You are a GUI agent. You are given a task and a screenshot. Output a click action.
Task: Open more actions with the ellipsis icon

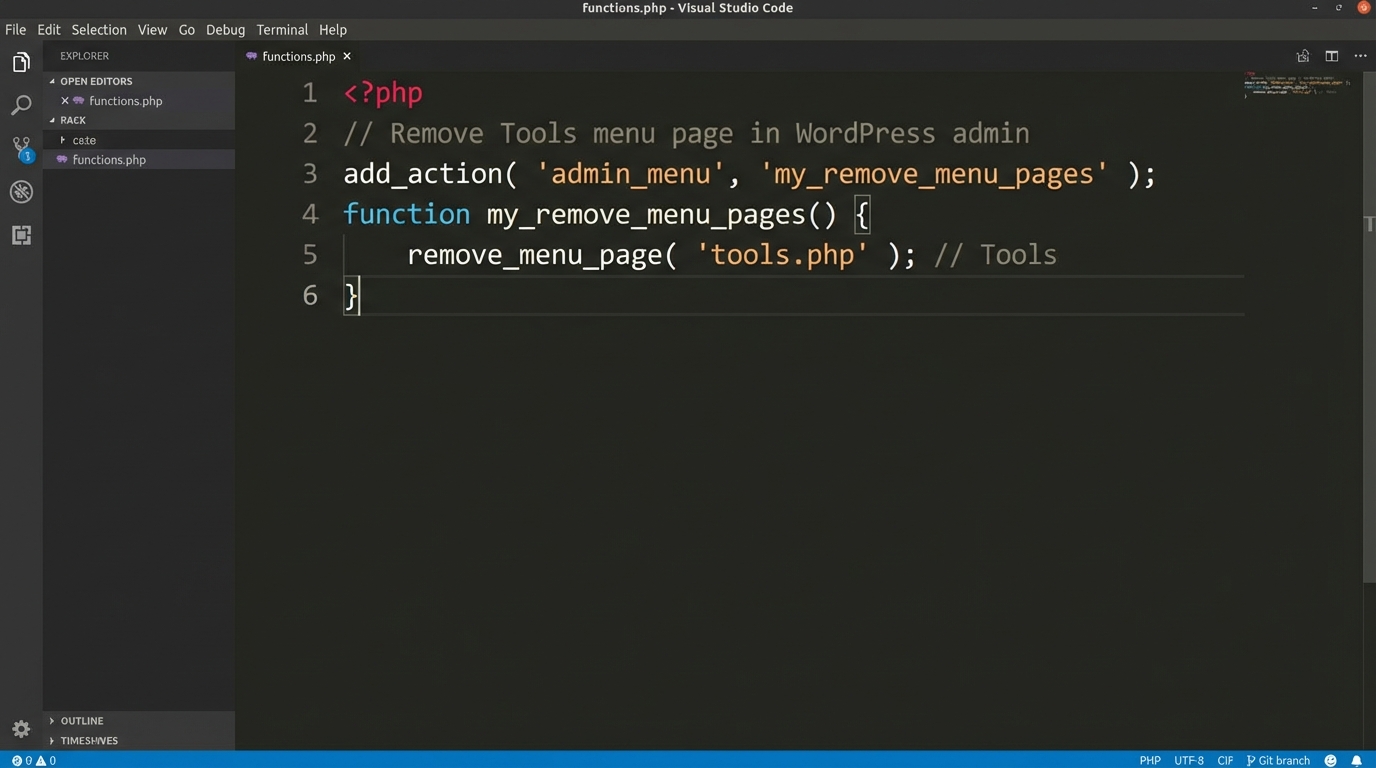pyautogui.click(x=1359, y=56)
